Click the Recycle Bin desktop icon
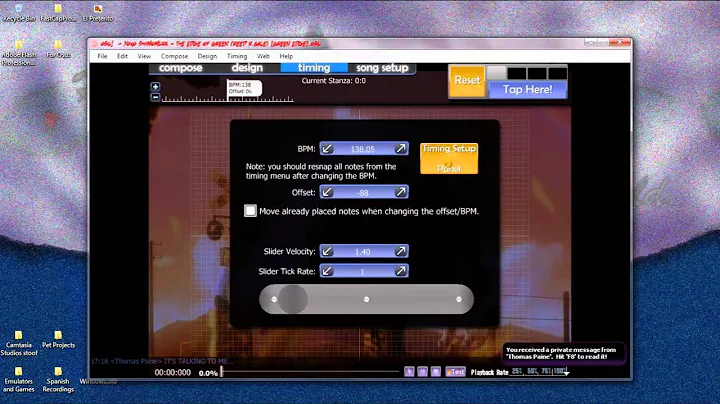 (x=19, y=13)
